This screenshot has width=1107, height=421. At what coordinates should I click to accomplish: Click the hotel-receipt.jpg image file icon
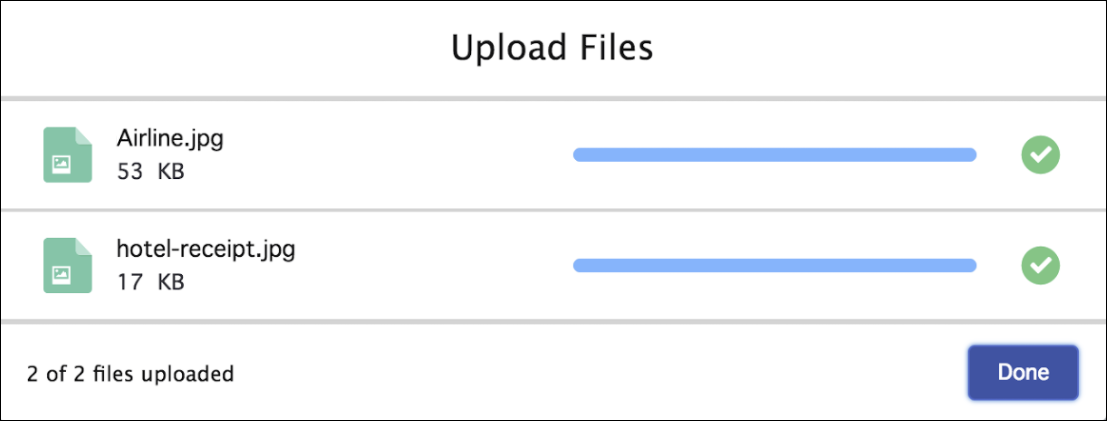(63, 265)
